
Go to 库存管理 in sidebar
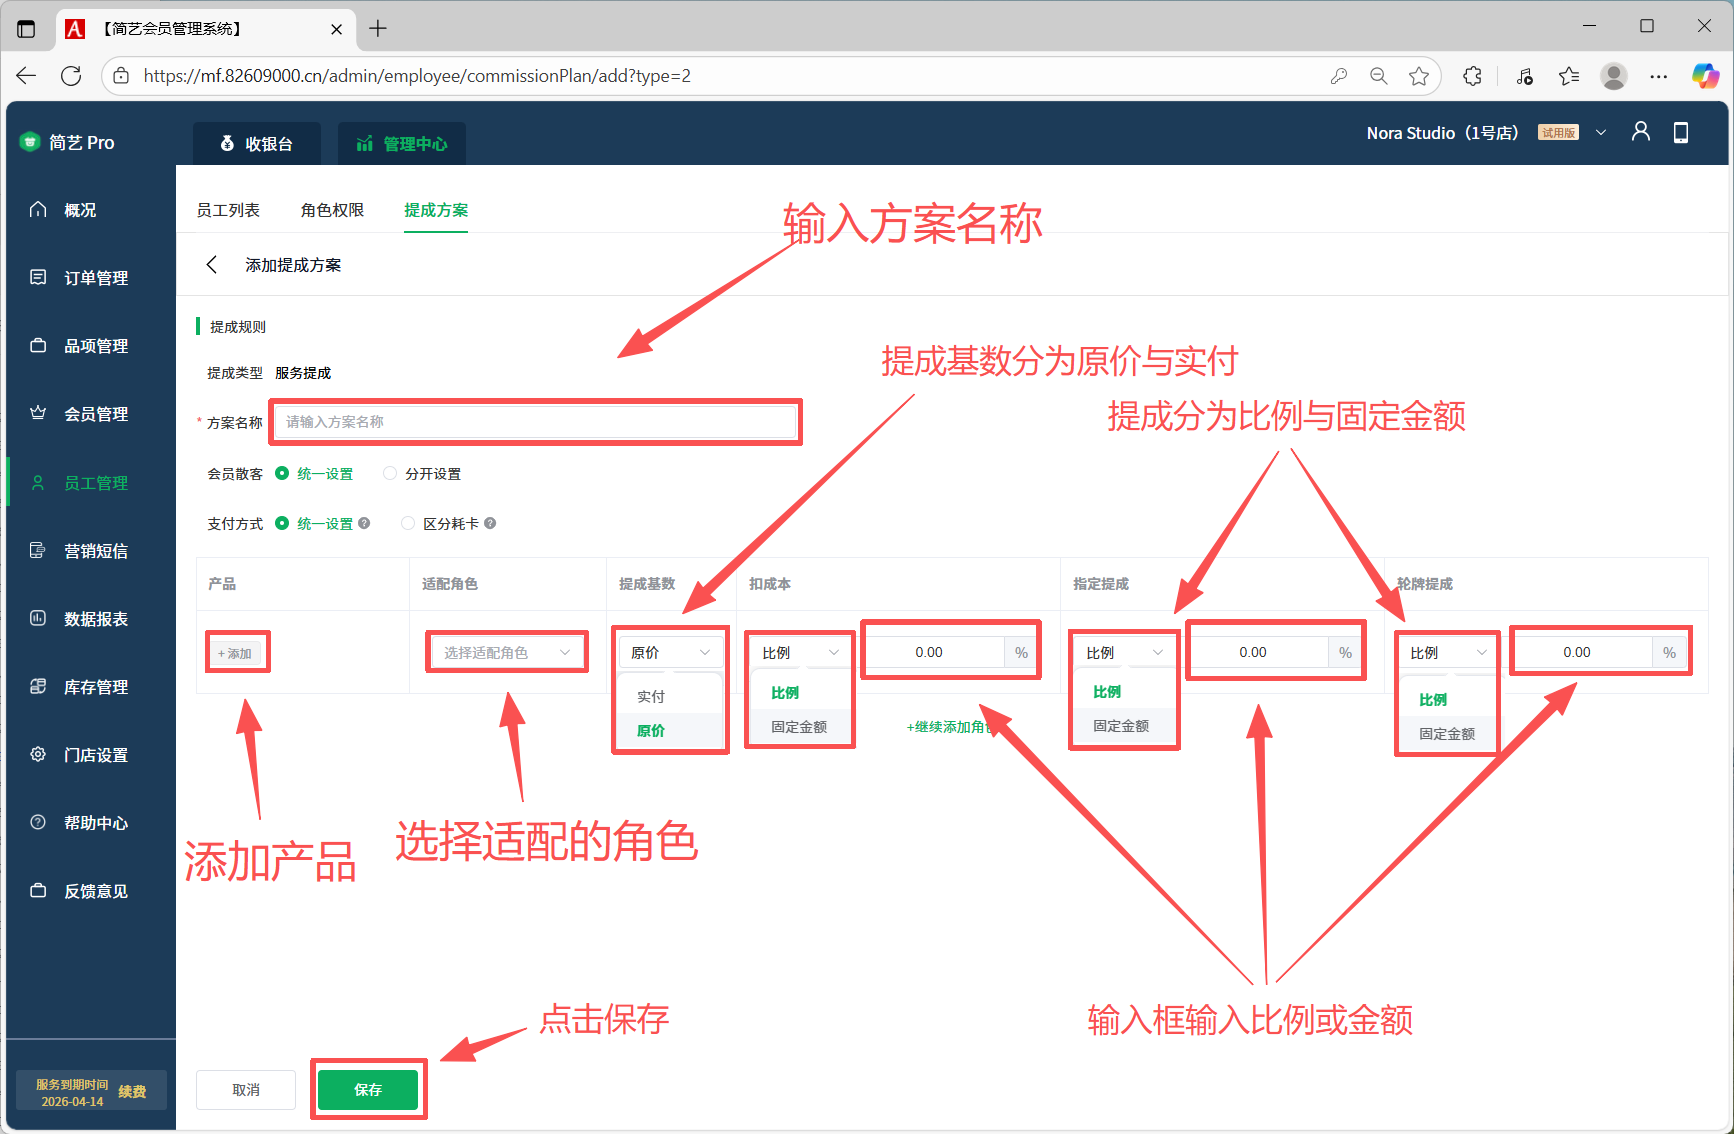95,687
